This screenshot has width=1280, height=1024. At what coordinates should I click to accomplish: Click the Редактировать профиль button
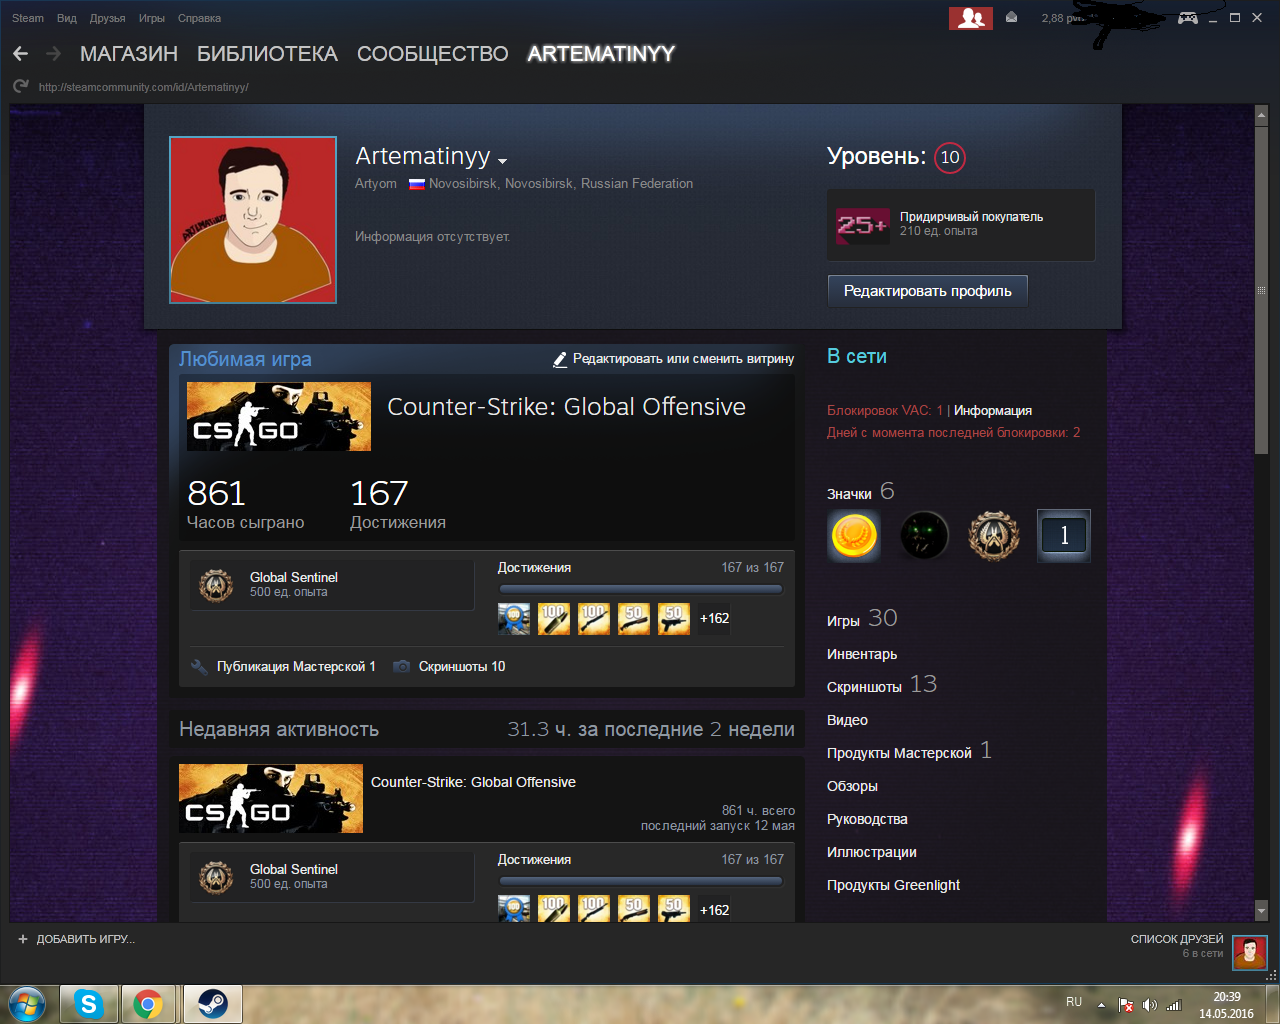pyautogui.click(x=928, y=291)
